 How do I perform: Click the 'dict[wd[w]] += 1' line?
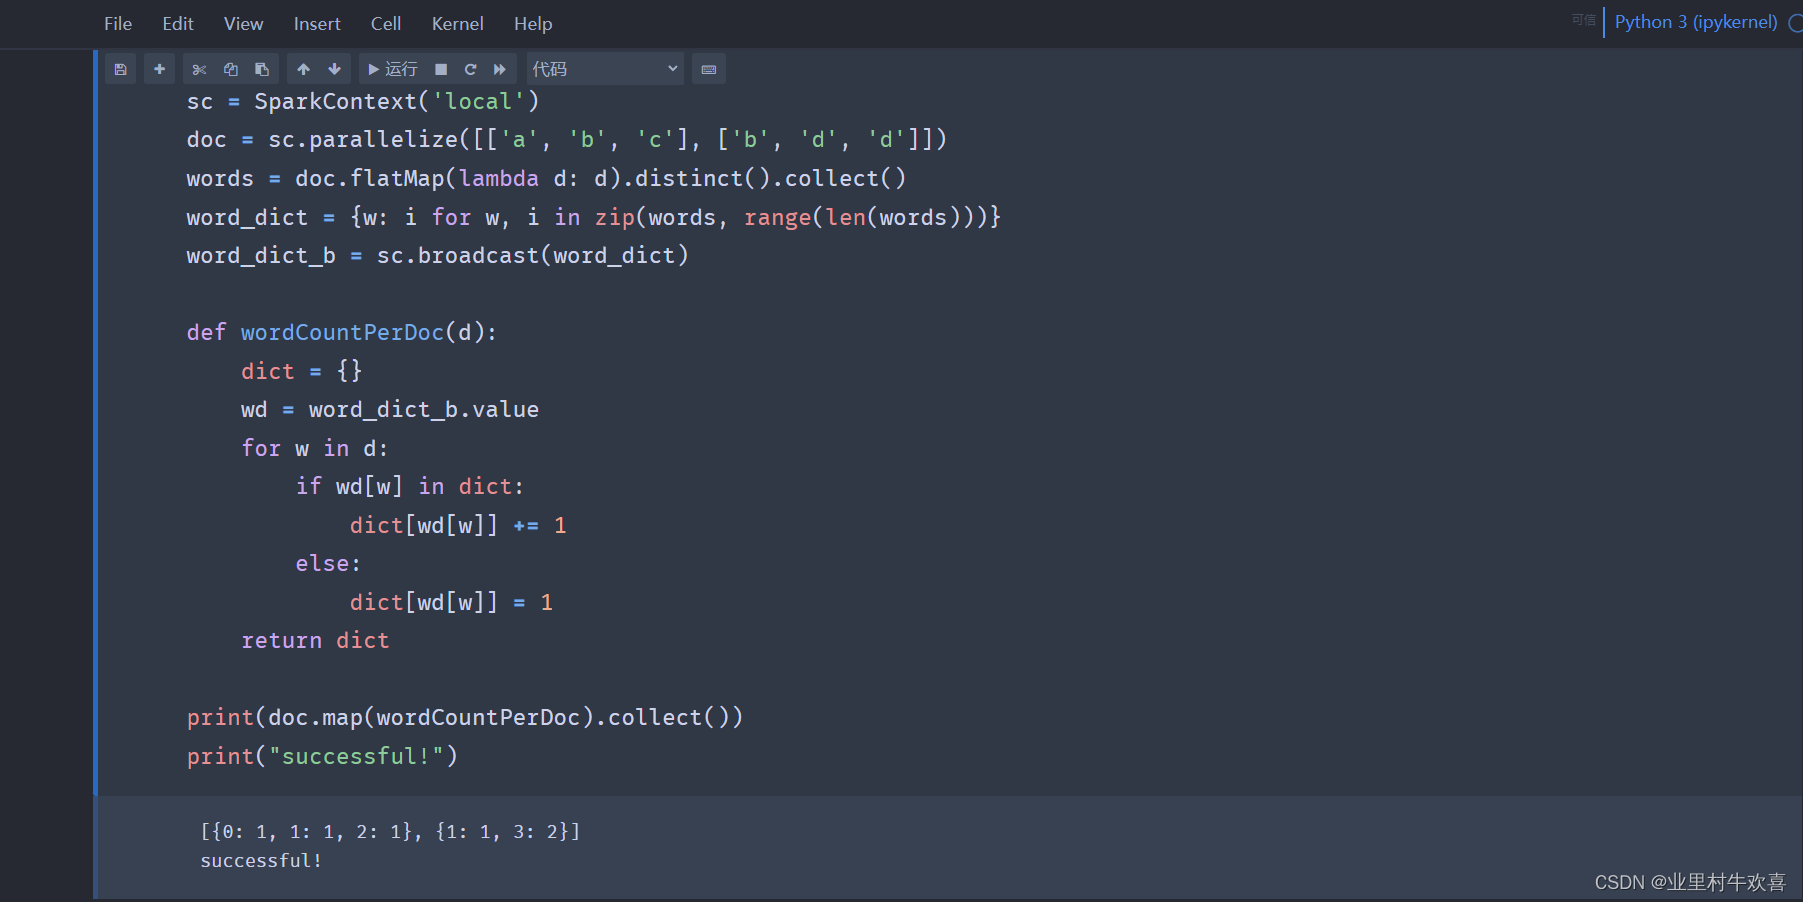458,525
